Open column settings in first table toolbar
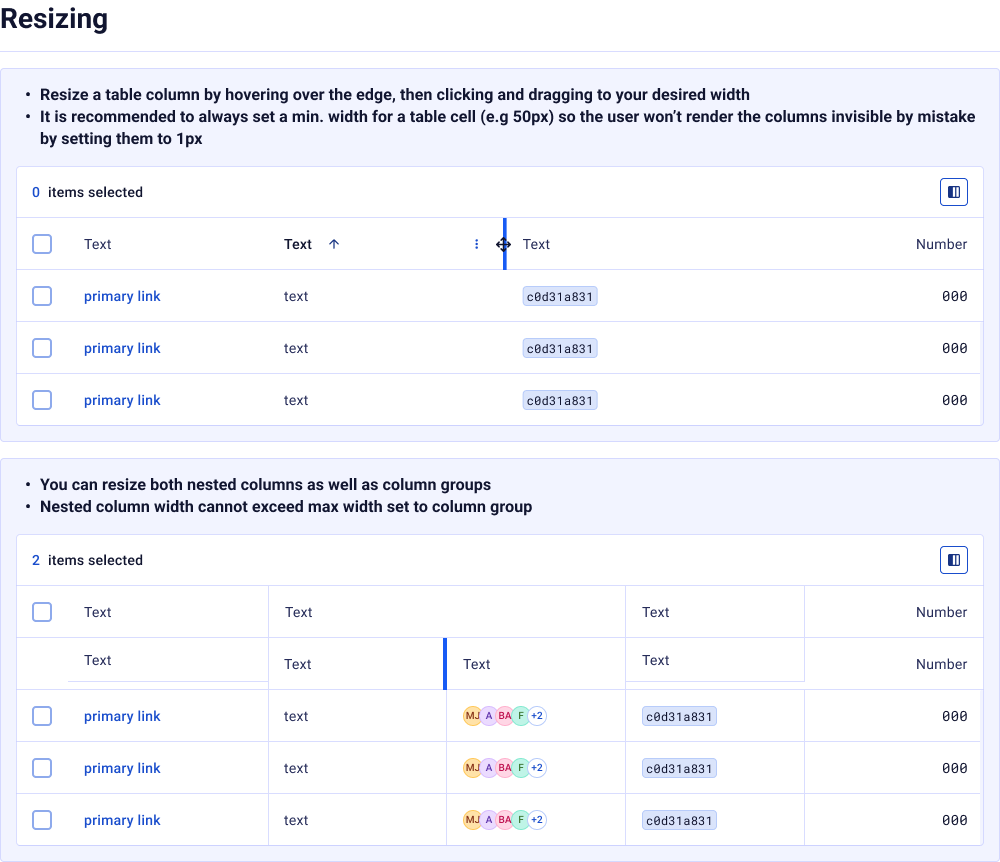Image resolution: width=1000 pixels, height=862 pixels. (x=953, y=192)
